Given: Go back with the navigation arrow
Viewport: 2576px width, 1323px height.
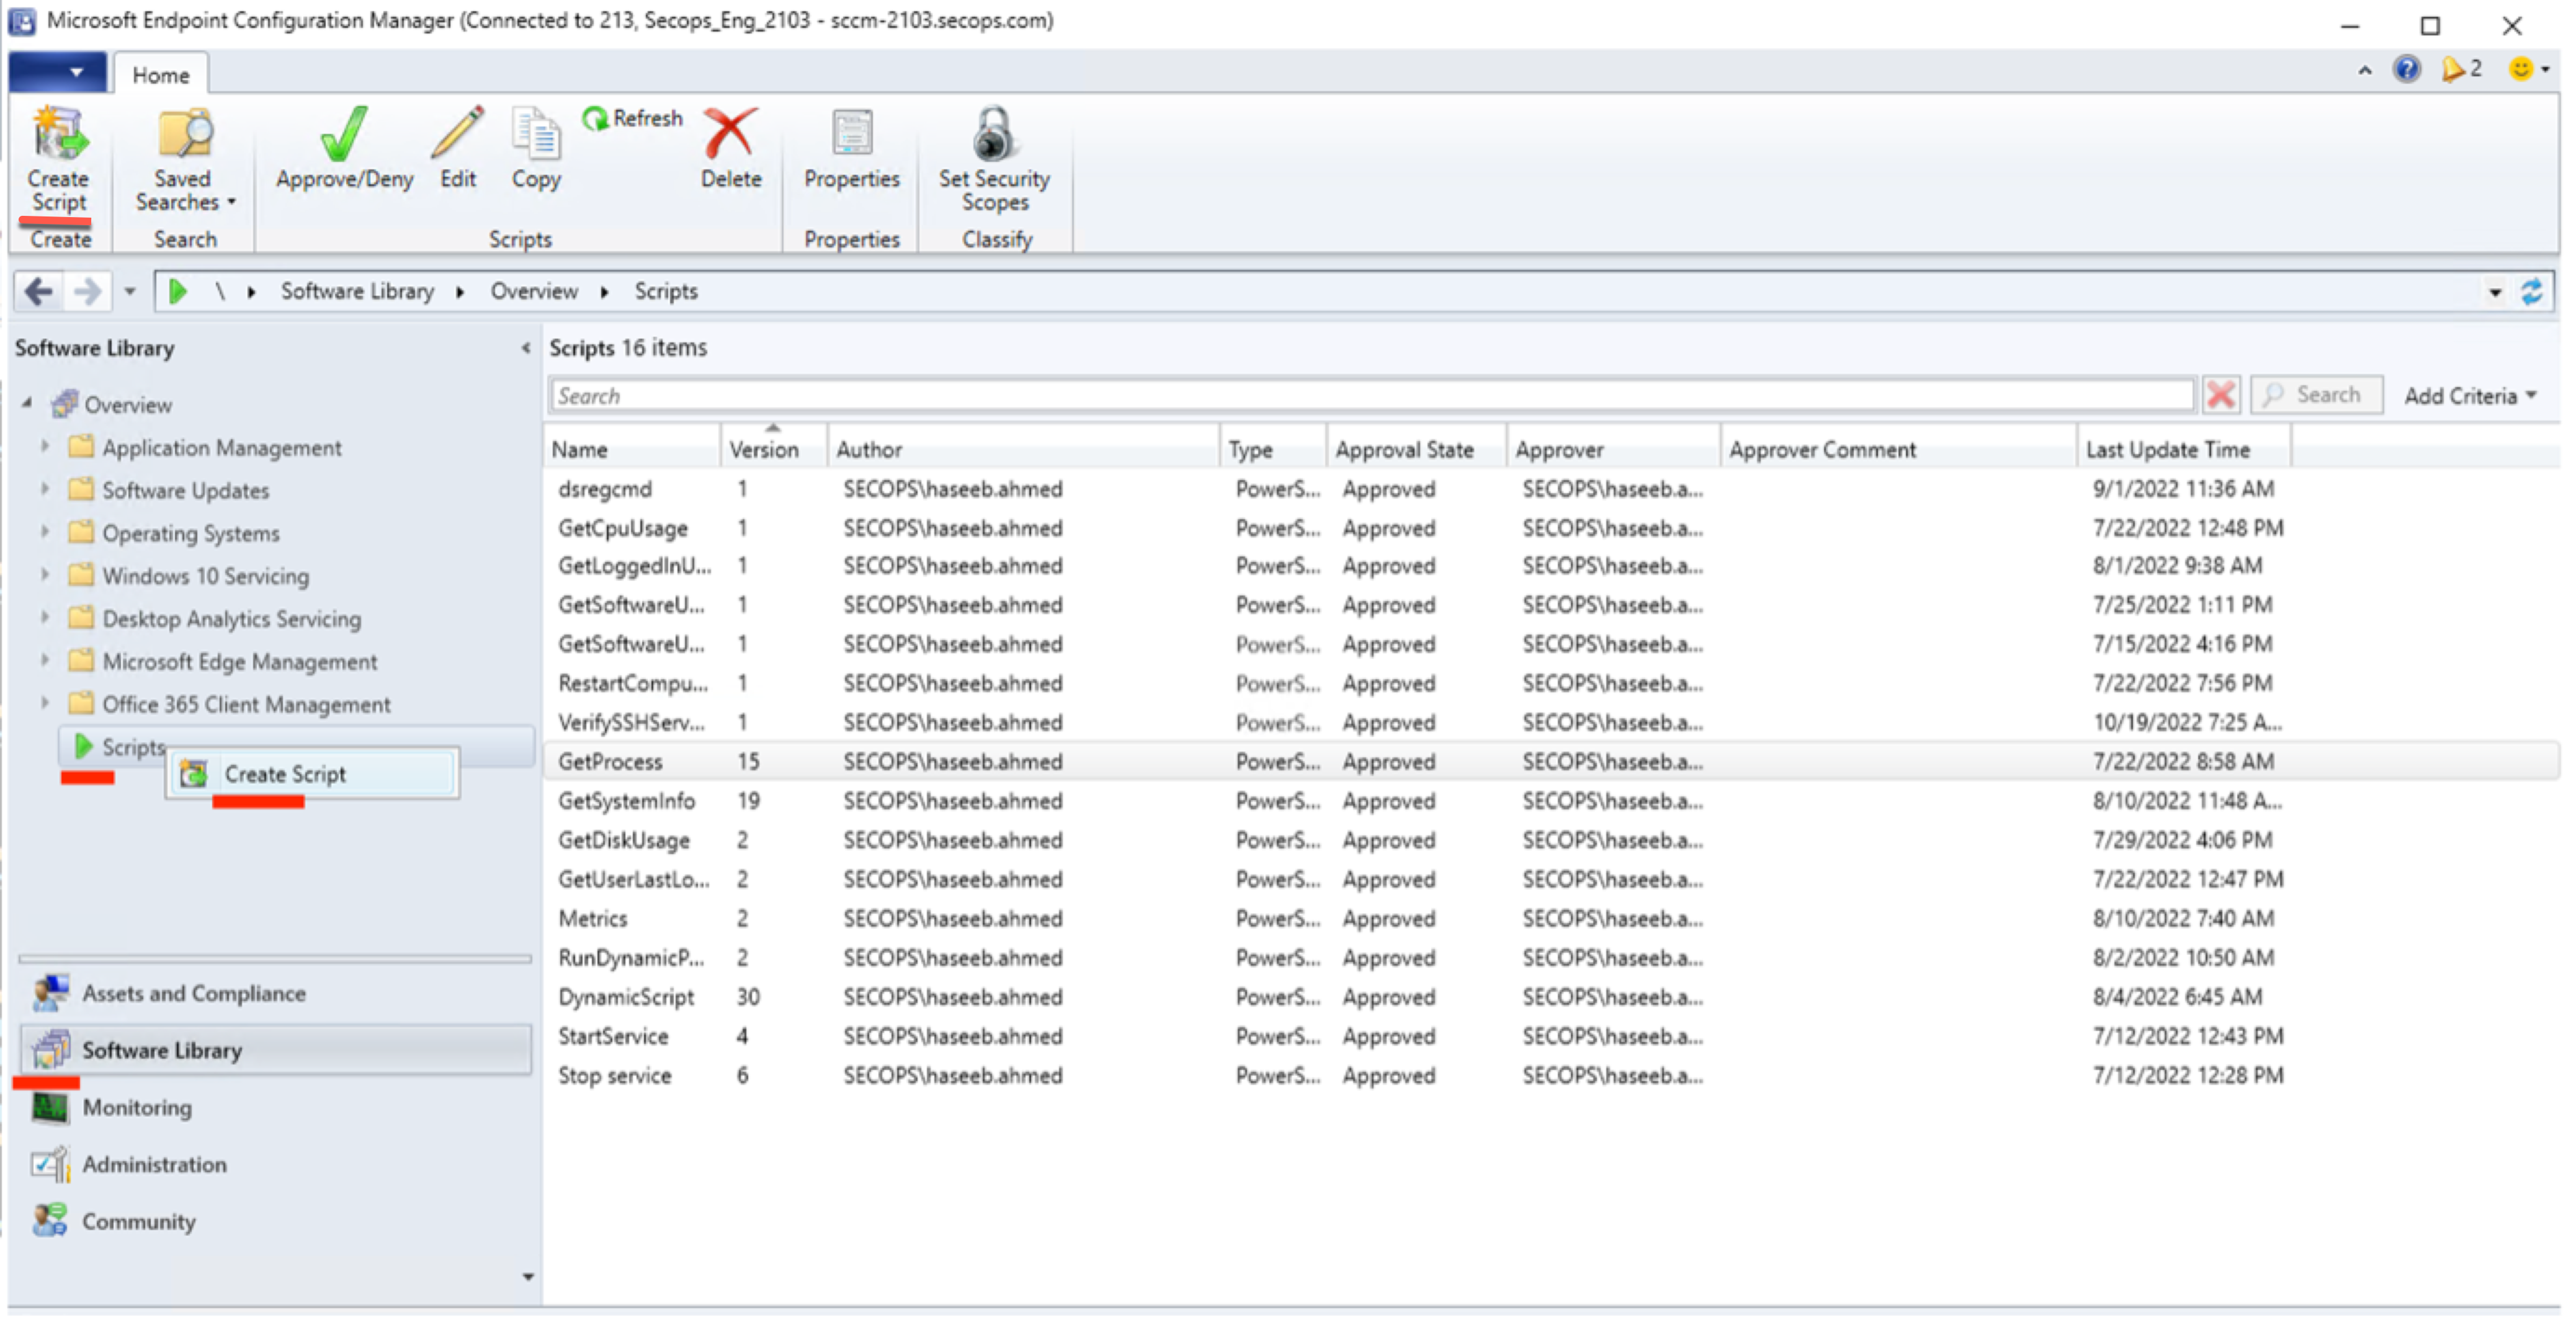Looking at the screenshot, I should (x=38, y=292).
